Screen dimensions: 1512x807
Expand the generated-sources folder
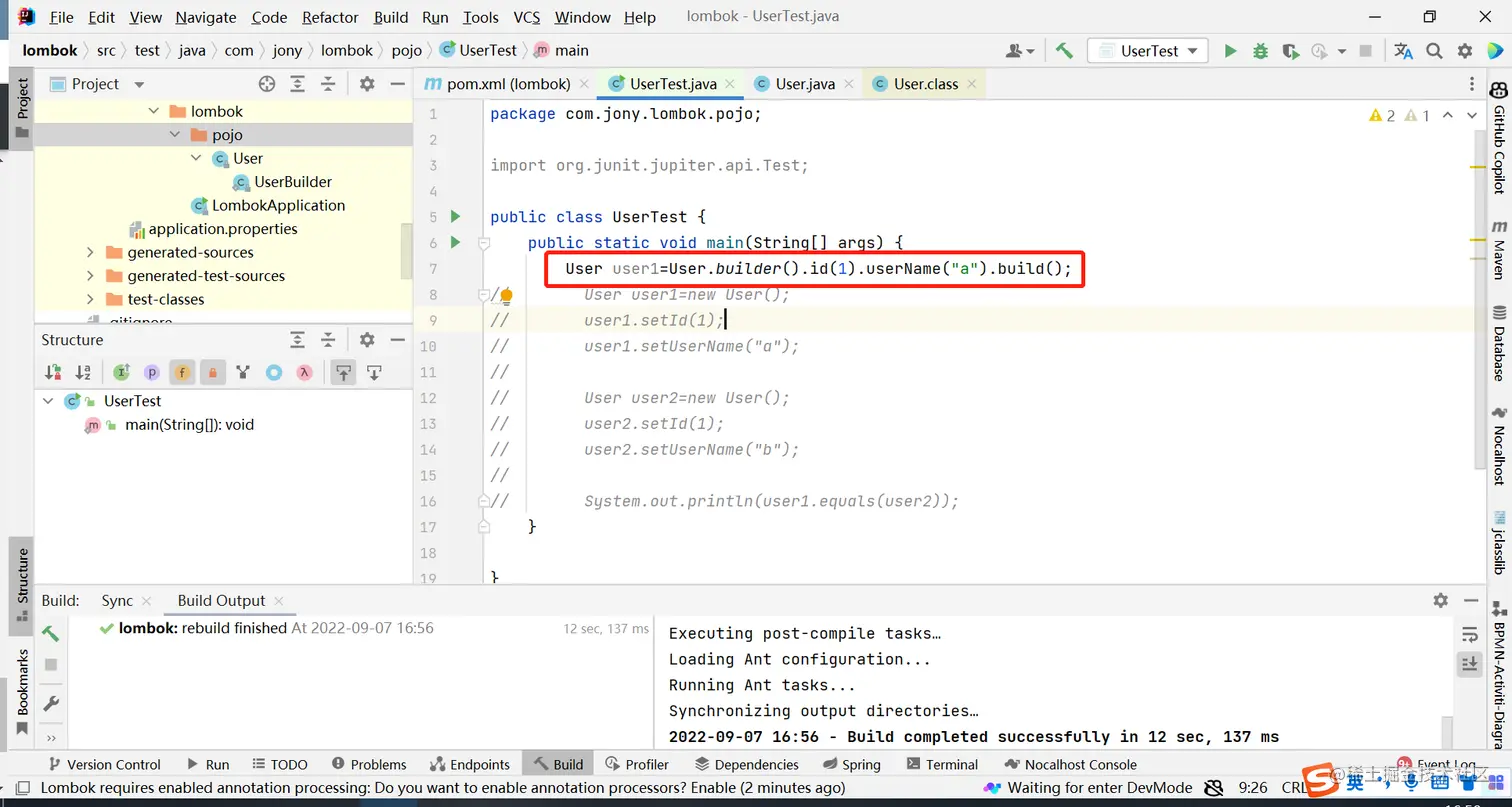click(x=90, y=252)
